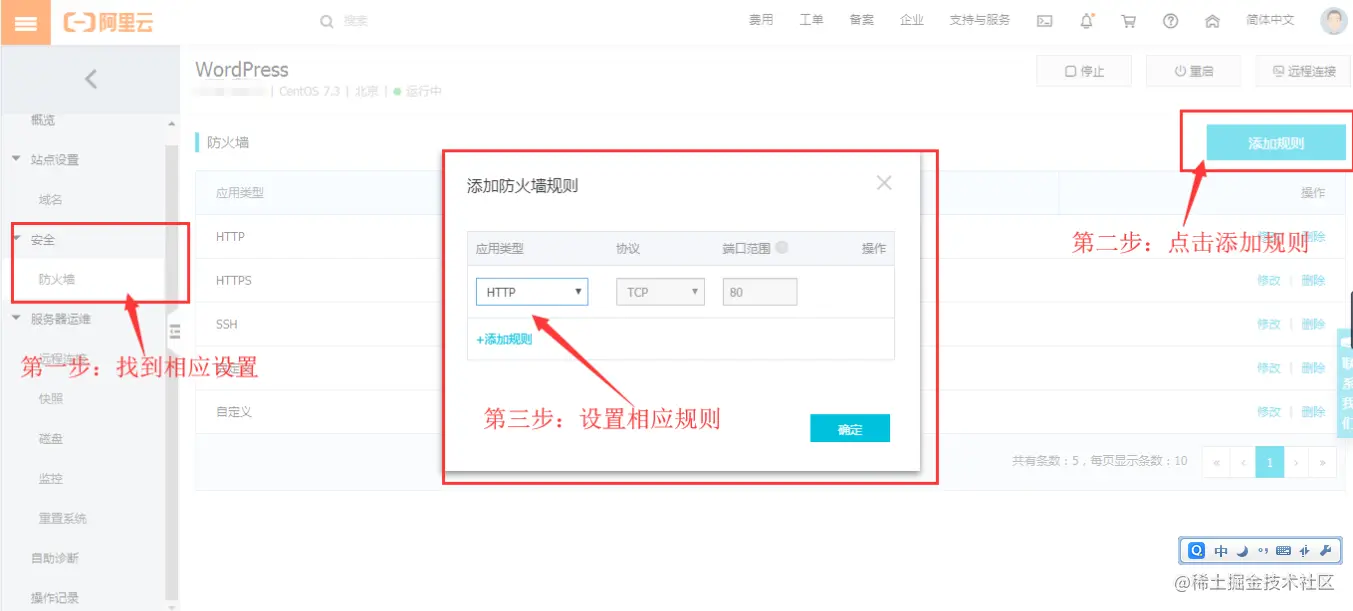This screenshot has width=1353, height=611.
Task: Click the Alibaba Cloud logo
Action: (x=108, y=22)
